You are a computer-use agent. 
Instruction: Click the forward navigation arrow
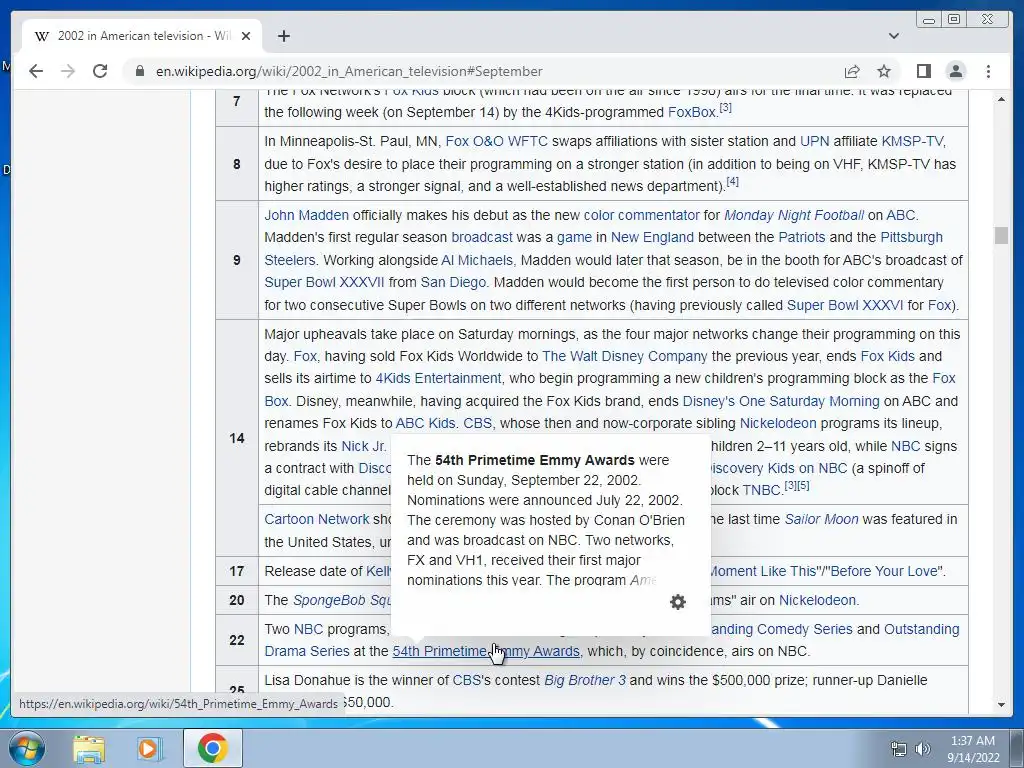68,71
